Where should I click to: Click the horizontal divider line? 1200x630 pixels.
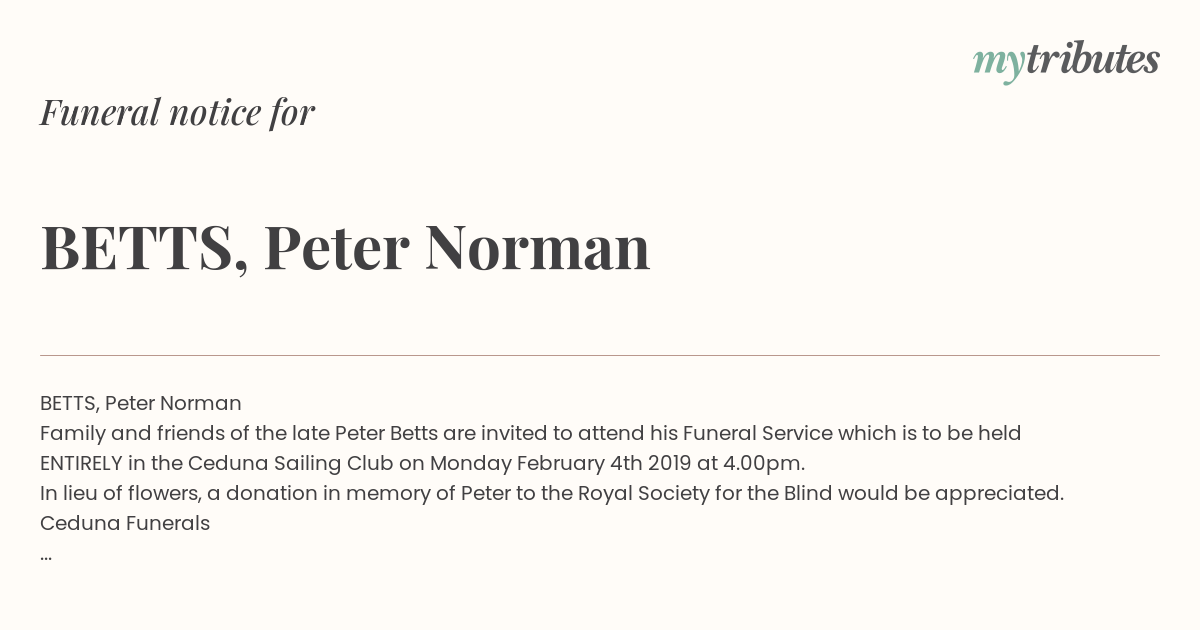[600, 355]
